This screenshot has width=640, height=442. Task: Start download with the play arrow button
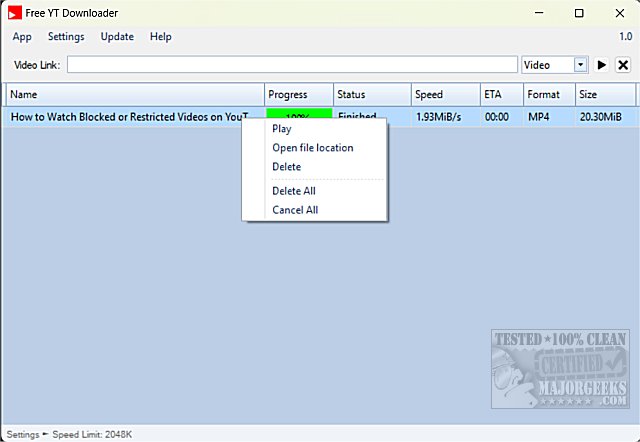coord(601,65)
